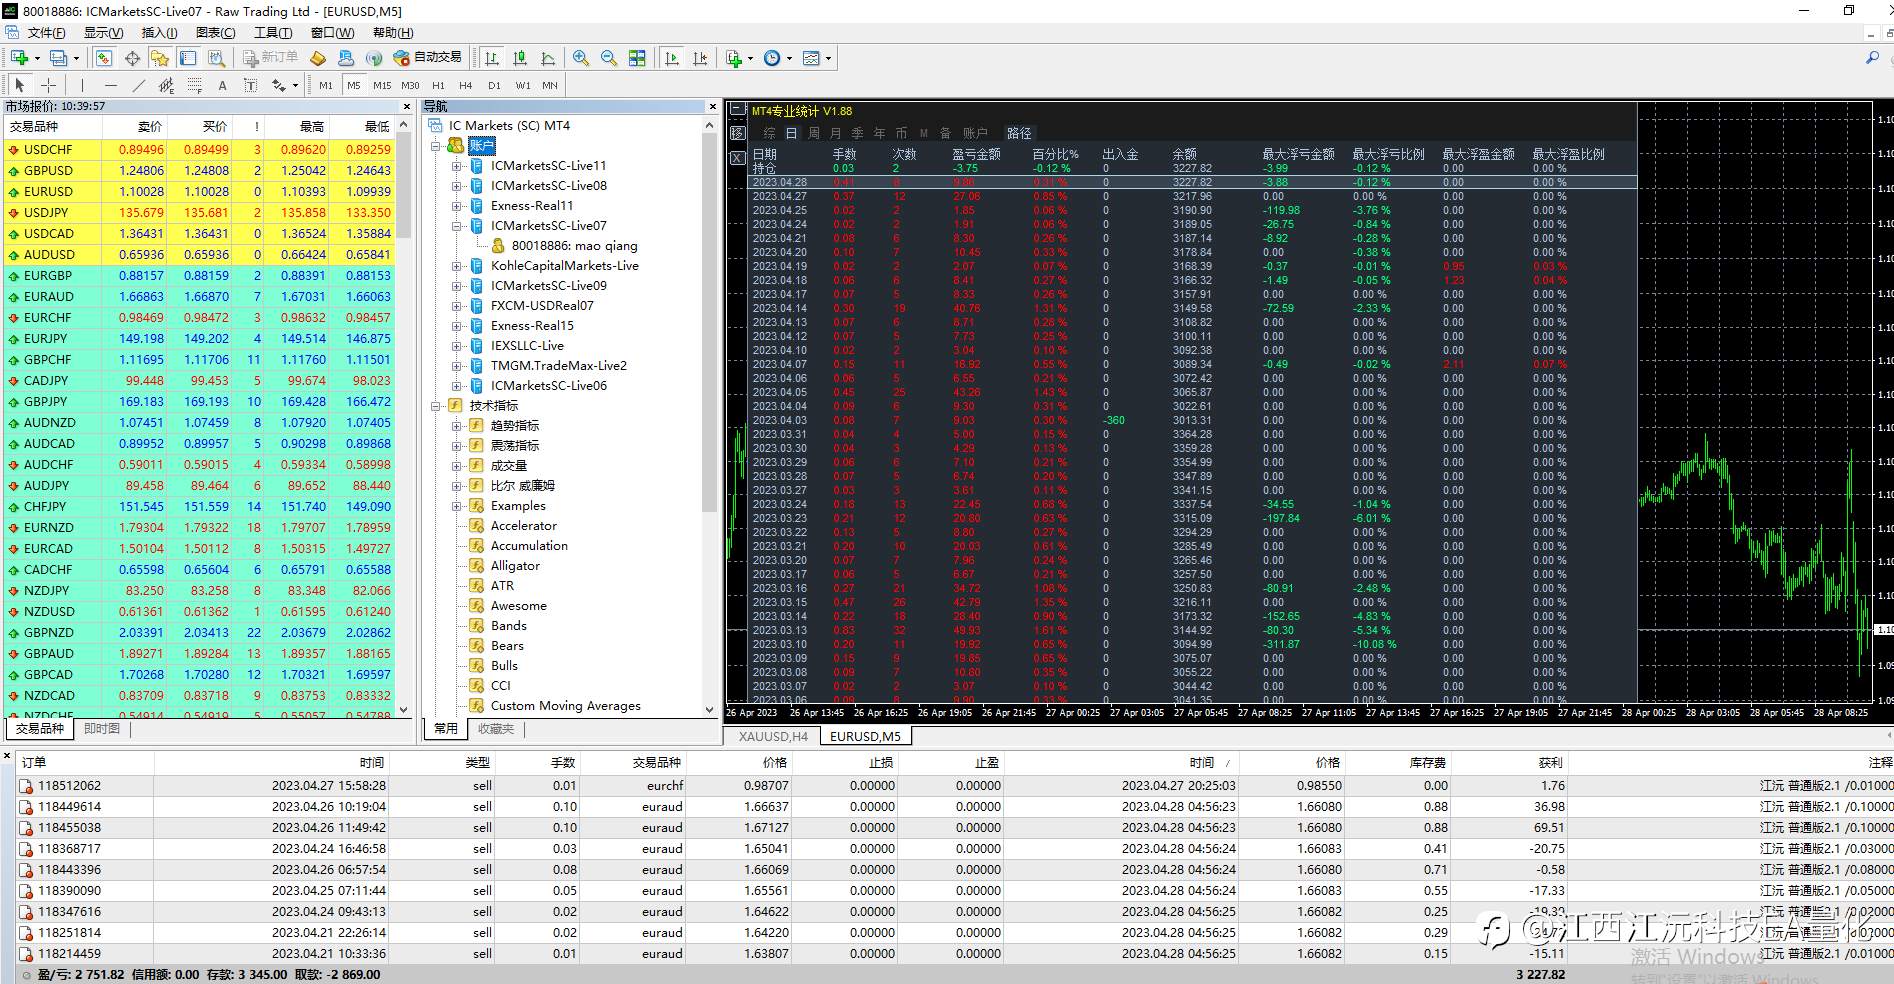The height and width of the screenshot is (984, 1894).
Task: Select the H1 timeframe button
Action: [x=438, y=85]
